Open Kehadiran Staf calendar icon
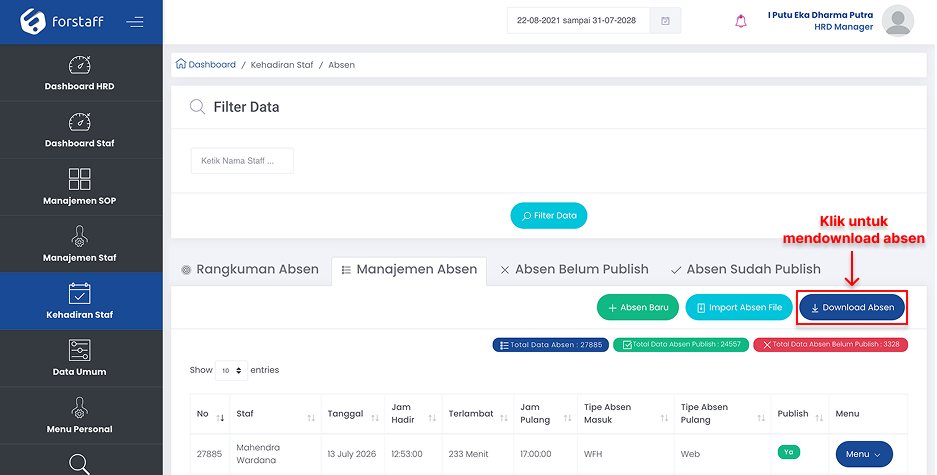The height and width of the screenshot is (475, 937). coord(79,293)
